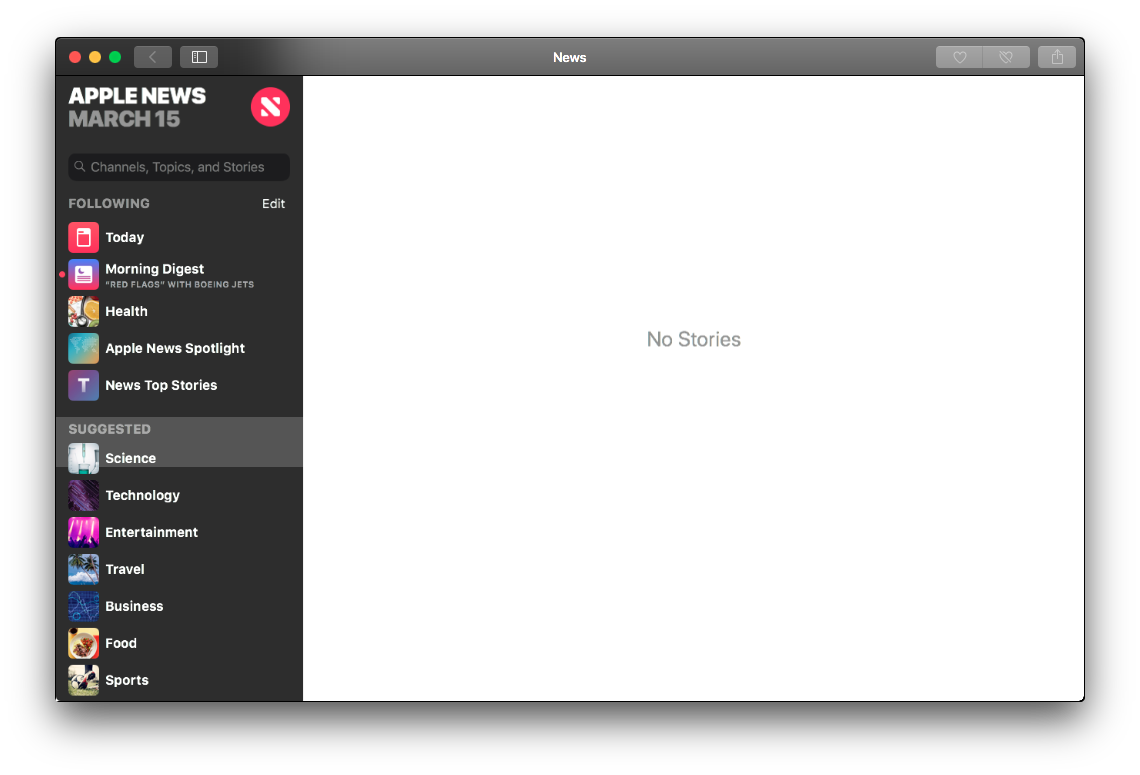Select Technology under Suggested
This screenshot has width=1140, height=775.
[x=142, y=495]
